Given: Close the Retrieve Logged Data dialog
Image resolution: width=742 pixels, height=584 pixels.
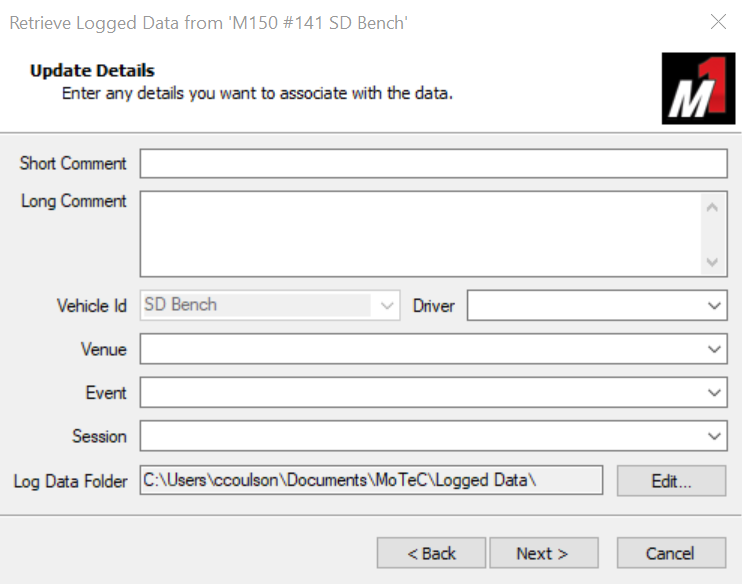Looking at the screenshot, I should [718, 22].
